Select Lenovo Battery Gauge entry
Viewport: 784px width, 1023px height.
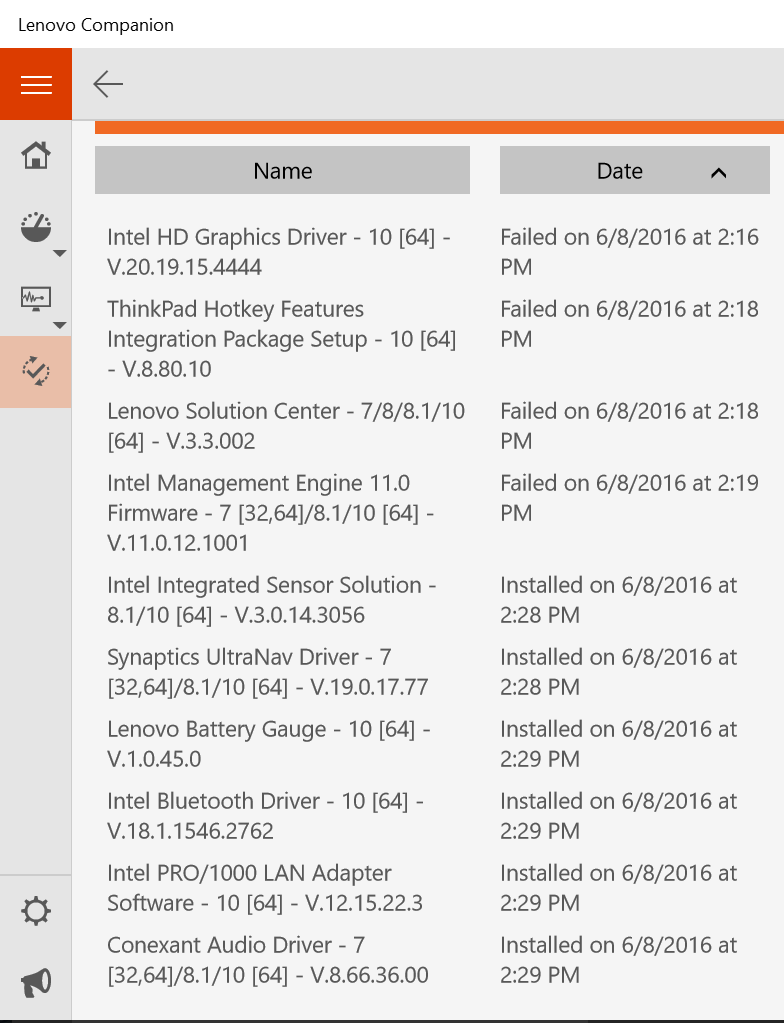pyautogui.click(x=268, y=744)
